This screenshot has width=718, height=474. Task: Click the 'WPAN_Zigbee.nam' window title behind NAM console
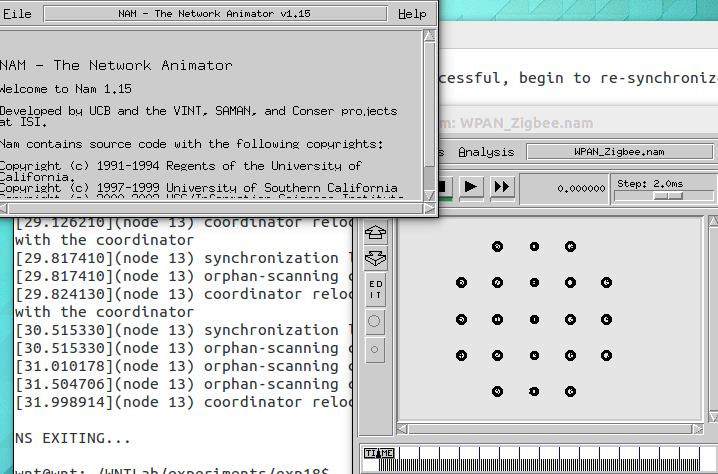527,123
